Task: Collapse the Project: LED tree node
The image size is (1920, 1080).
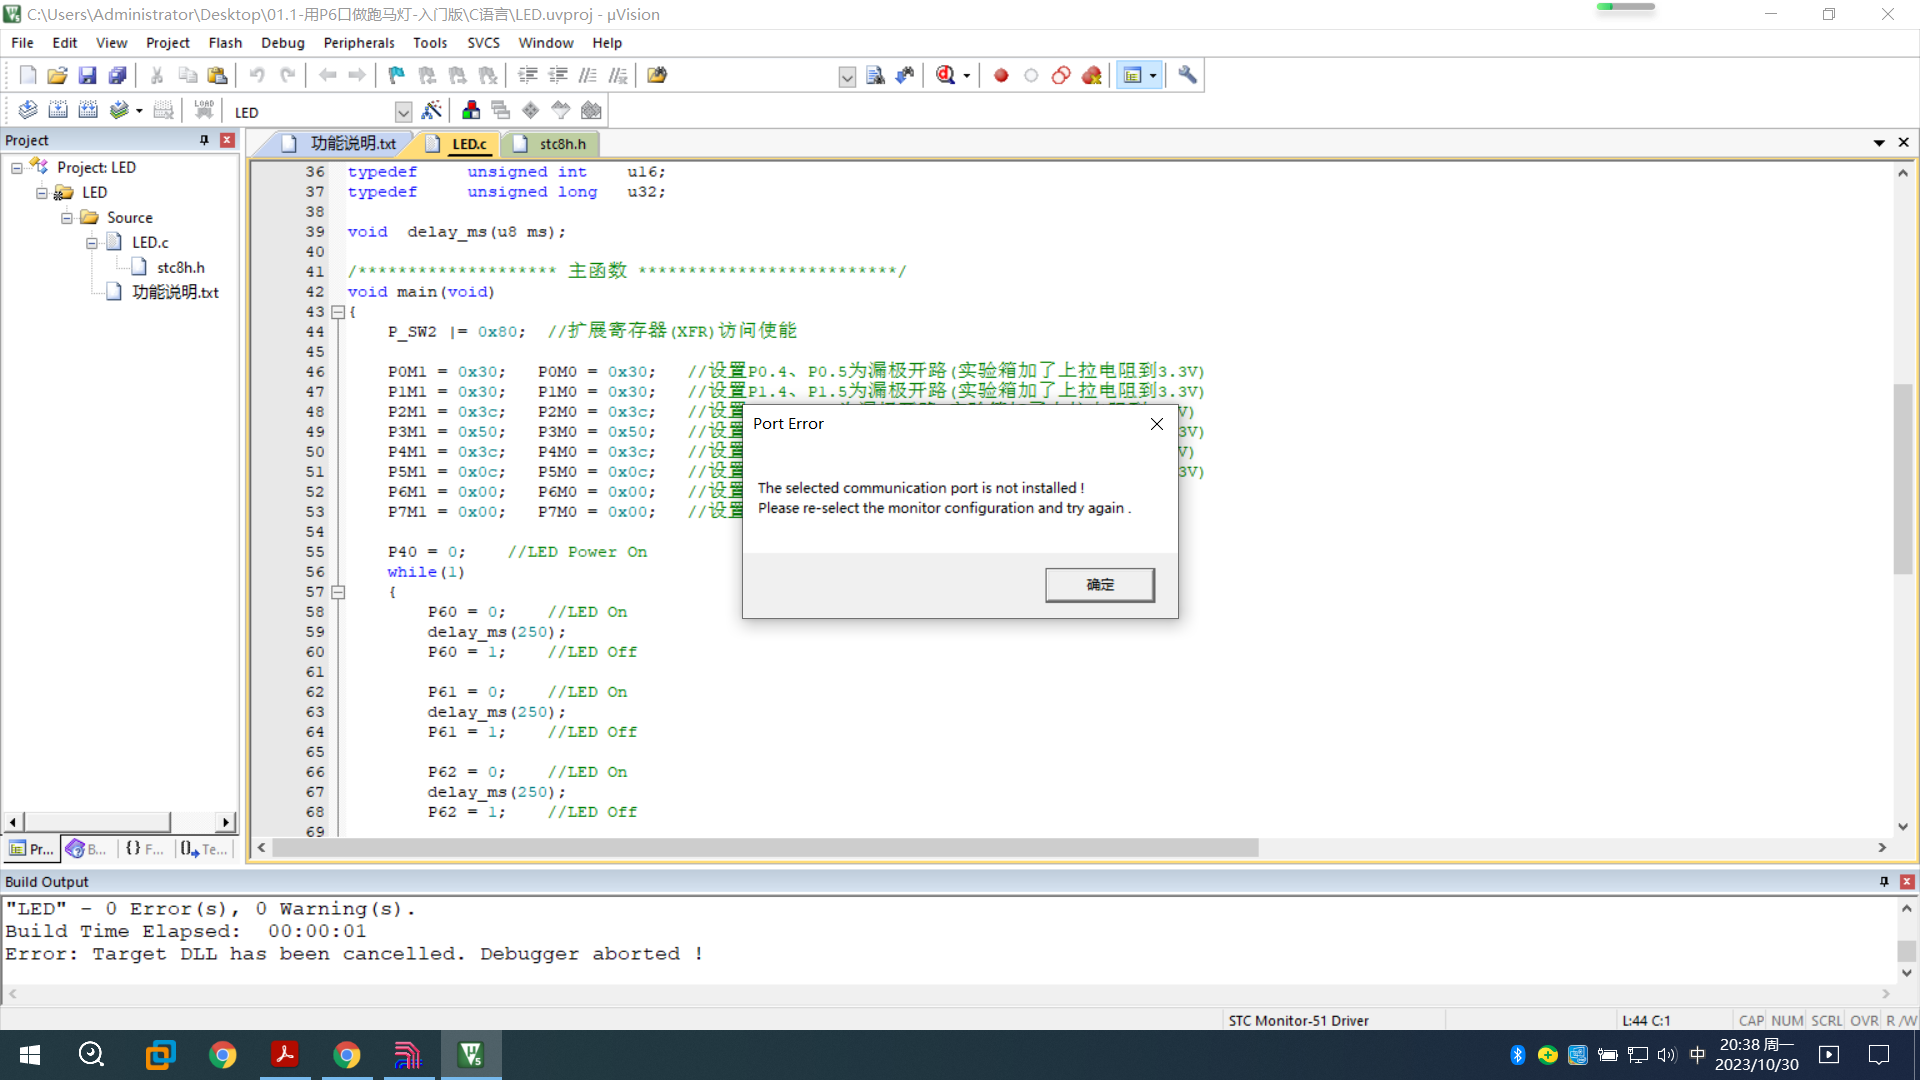Action: (17, 168)
